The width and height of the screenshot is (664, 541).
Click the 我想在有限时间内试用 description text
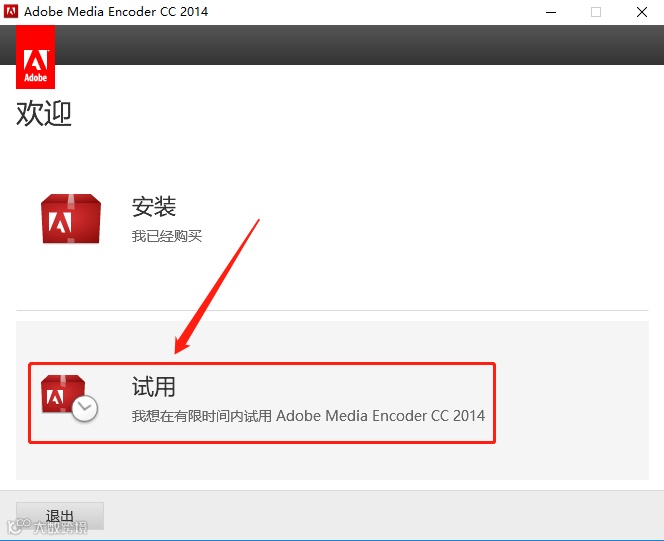point(308,416)
